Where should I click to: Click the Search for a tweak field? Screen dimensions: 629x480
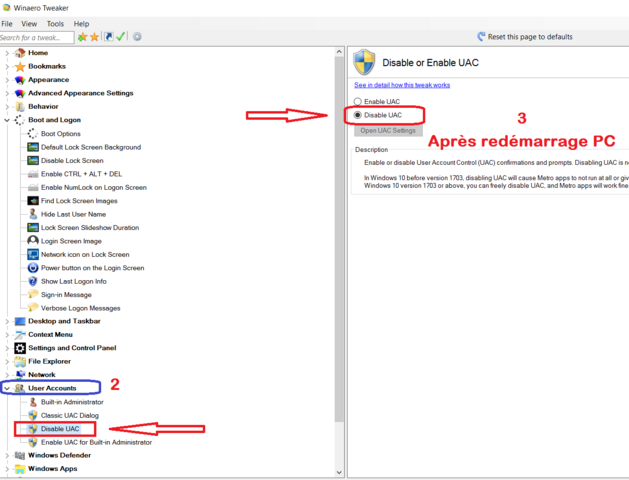pos(38,37)
